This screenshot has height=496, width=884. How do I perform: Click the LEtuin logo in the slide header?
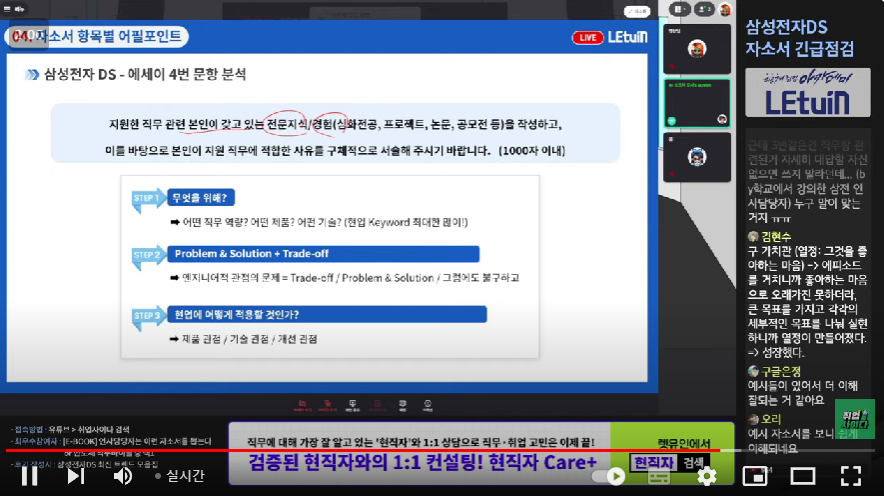tap(627, 37)
